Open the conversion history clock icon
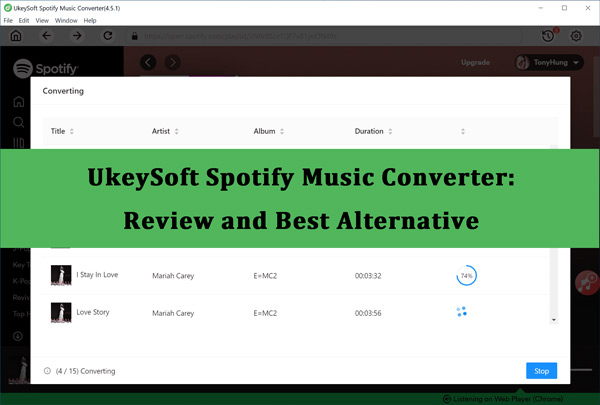 [x=548, y=36]
